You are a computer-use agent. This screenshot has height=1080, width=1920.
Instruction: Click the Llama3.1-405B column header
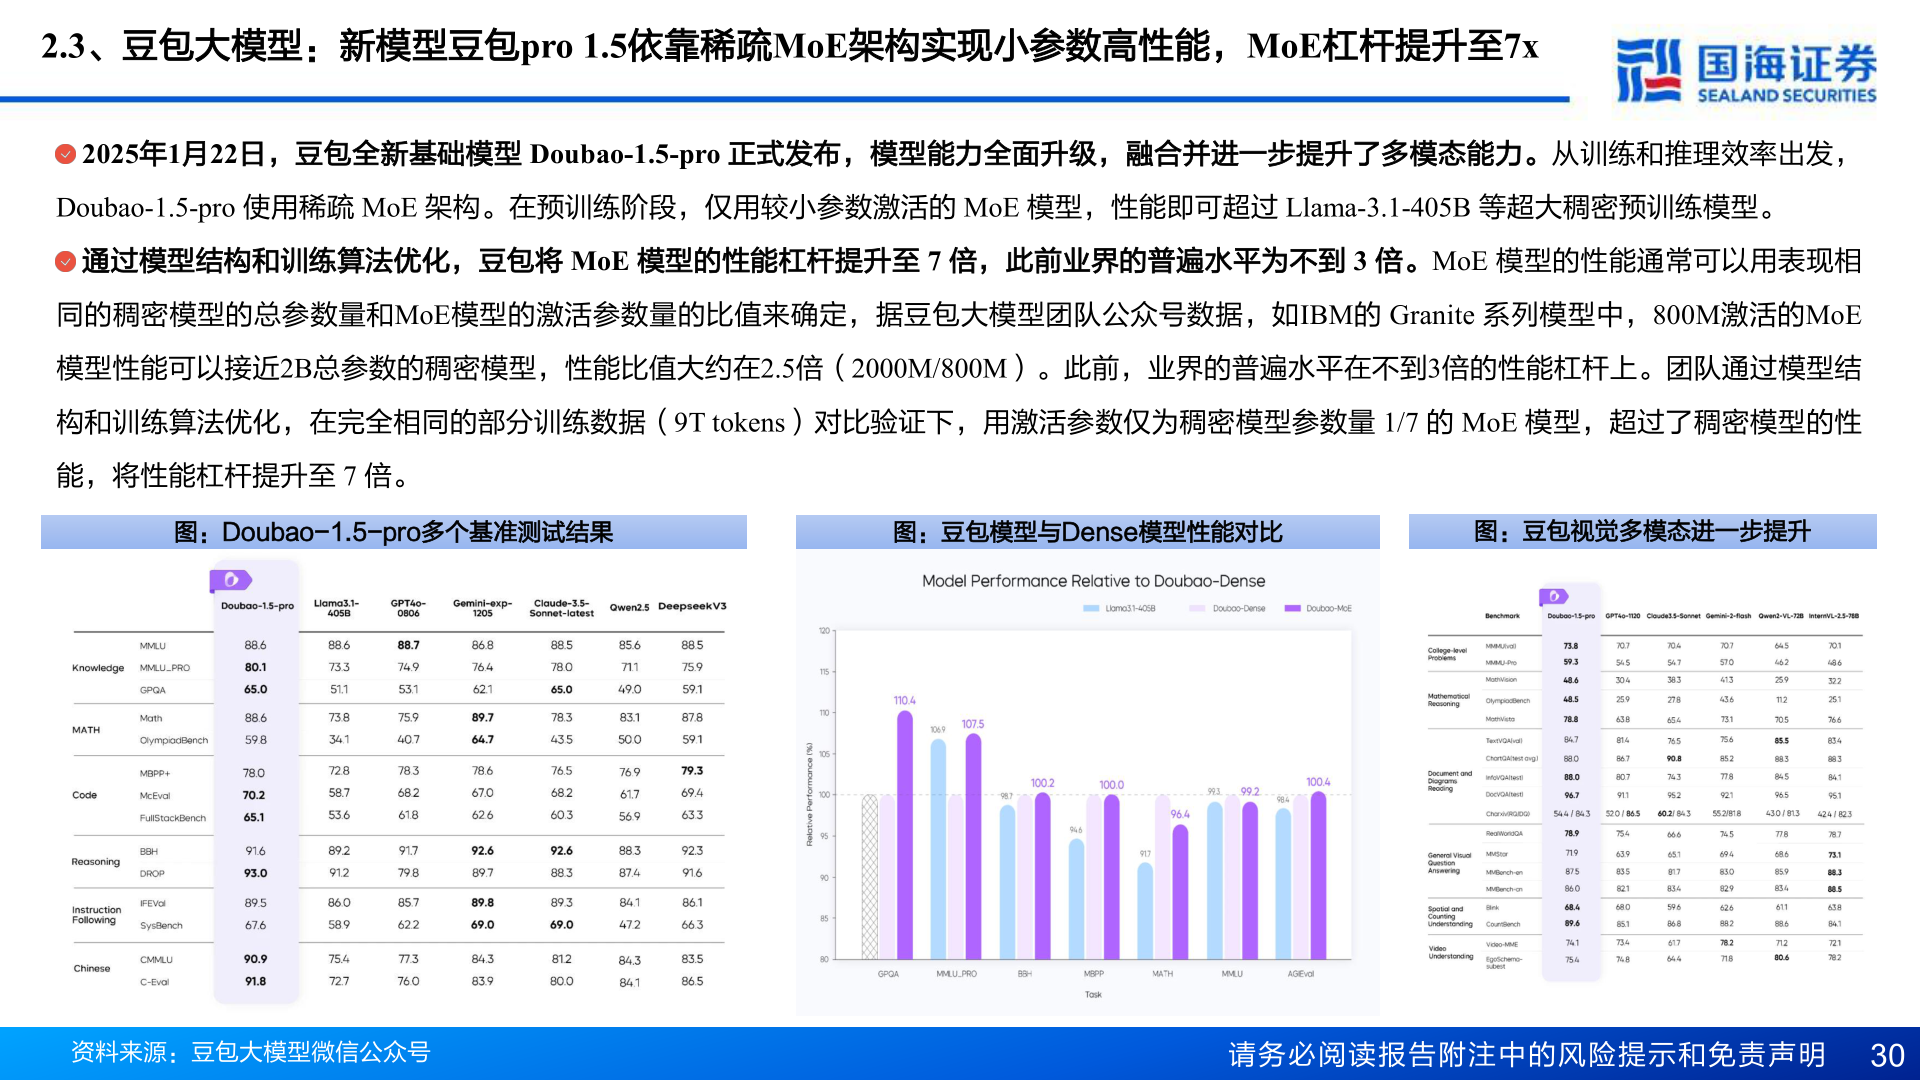point(337,608)
